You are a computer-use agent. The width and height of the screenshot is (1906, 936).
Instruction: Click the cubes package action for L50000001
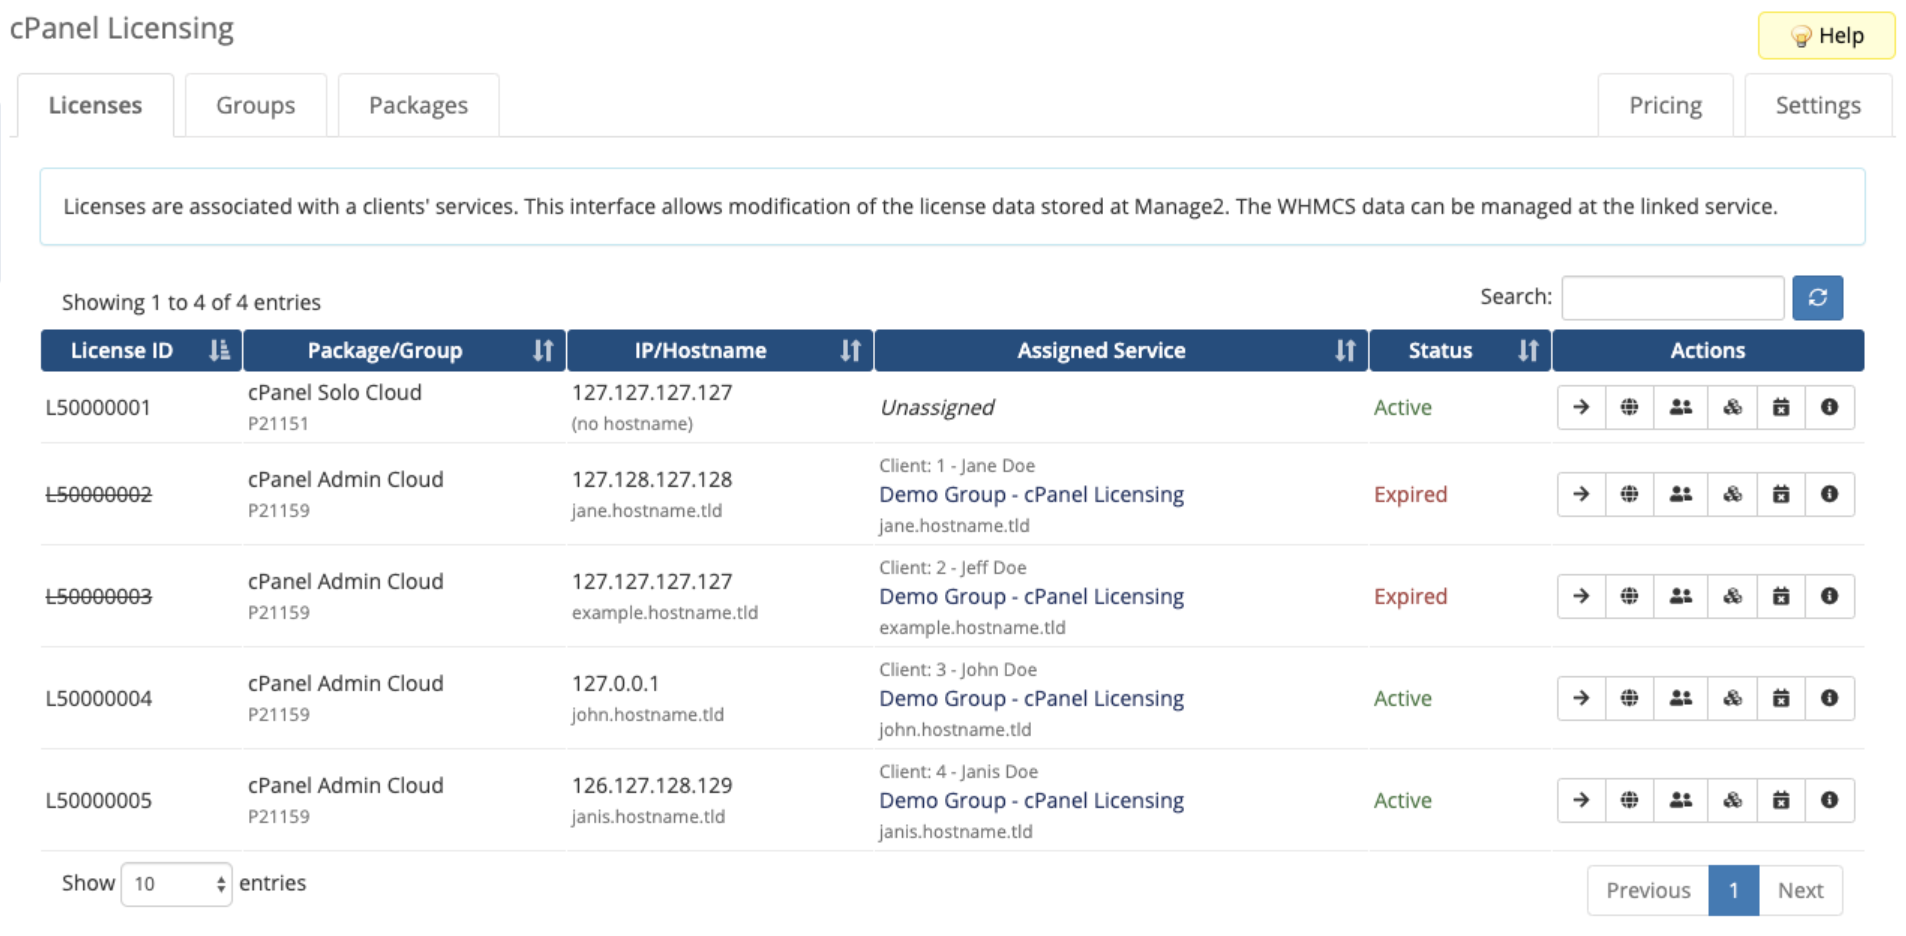[1732, 407]
